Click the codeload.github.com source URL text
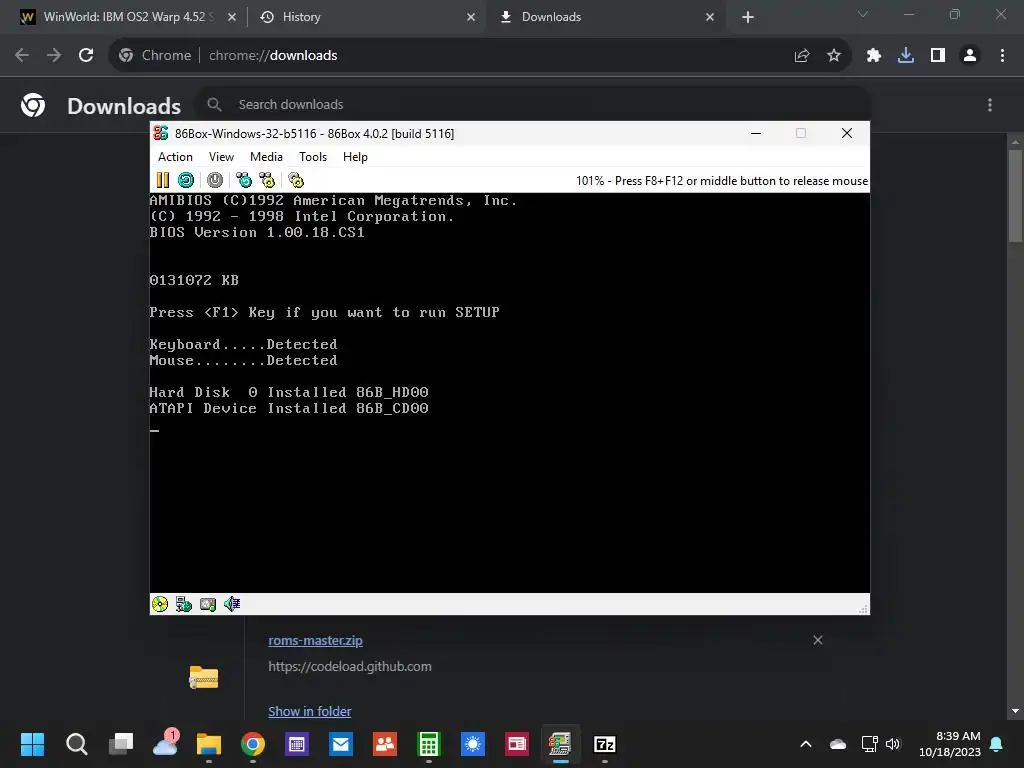 tap(350, 667)
